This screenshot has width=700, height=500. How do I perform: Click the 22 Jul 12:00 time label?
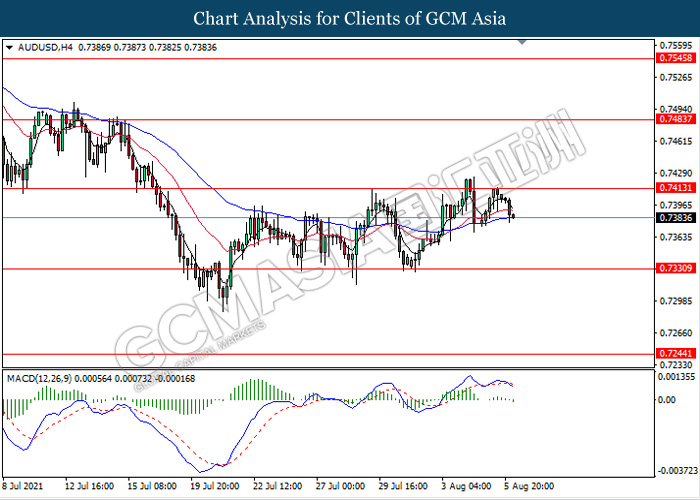280,486
